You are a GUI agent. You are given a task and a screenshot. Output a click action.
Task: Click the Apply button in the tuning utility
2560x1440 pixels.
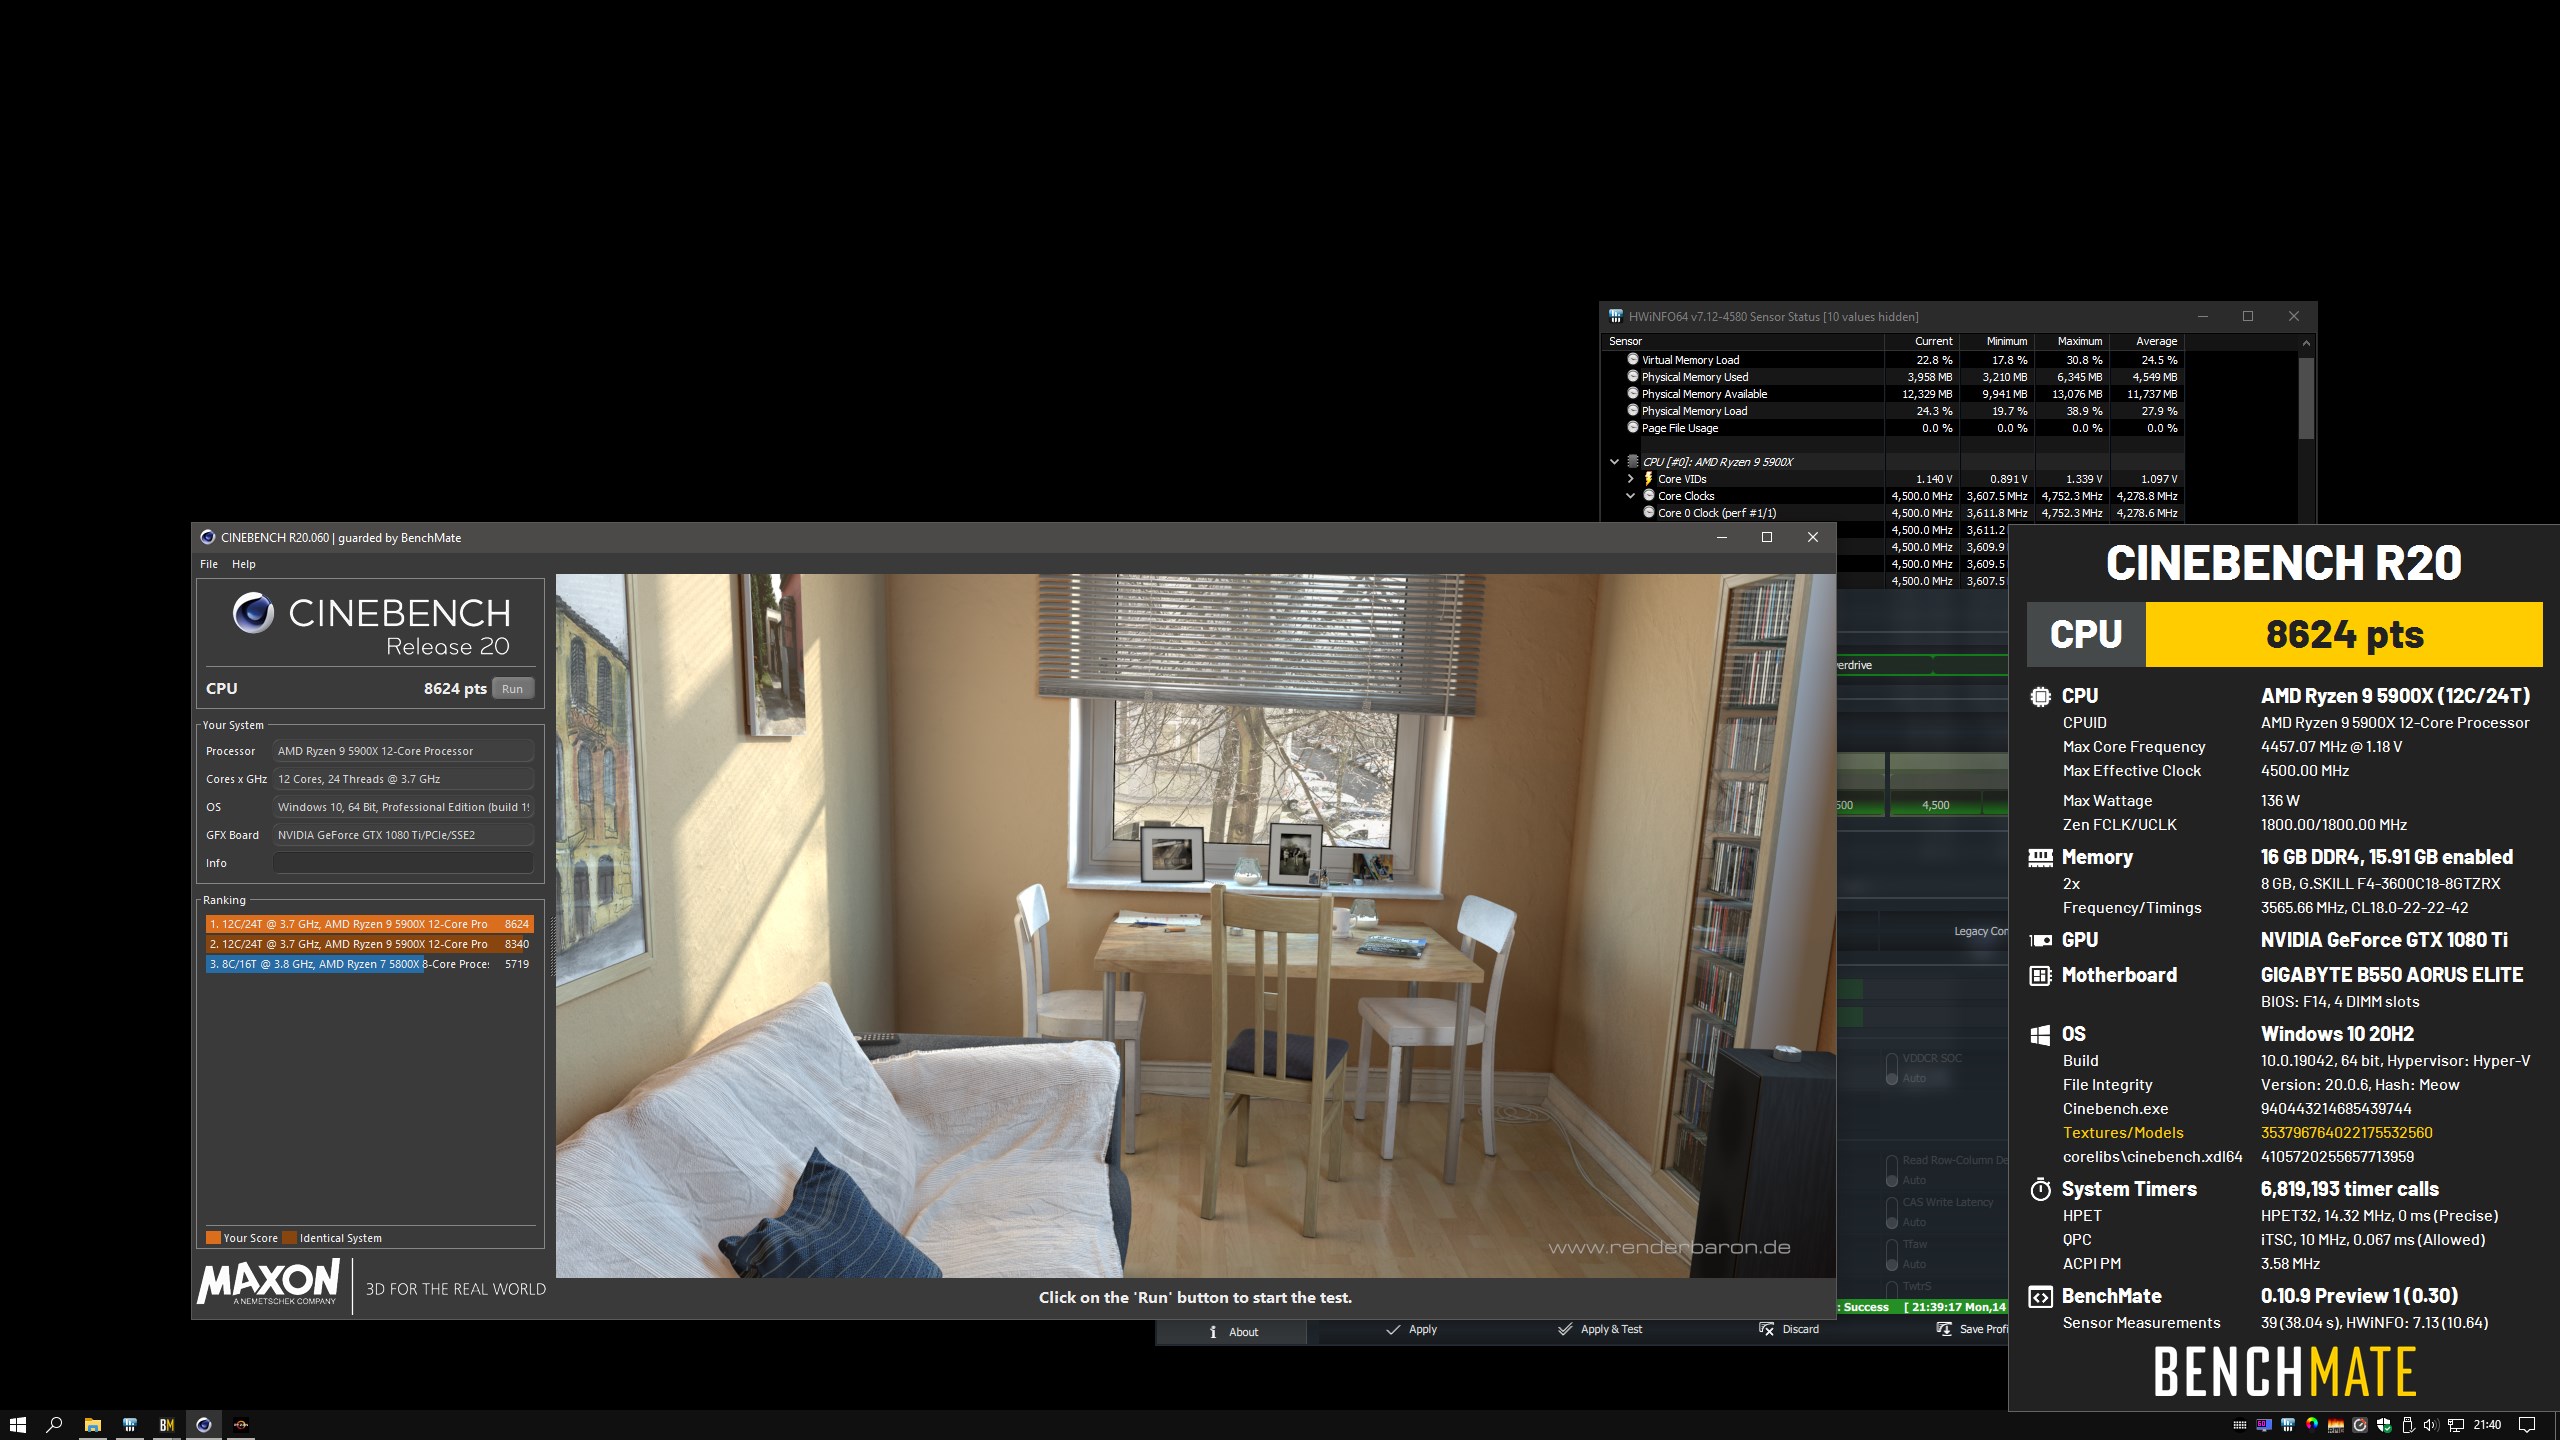1411,1330
